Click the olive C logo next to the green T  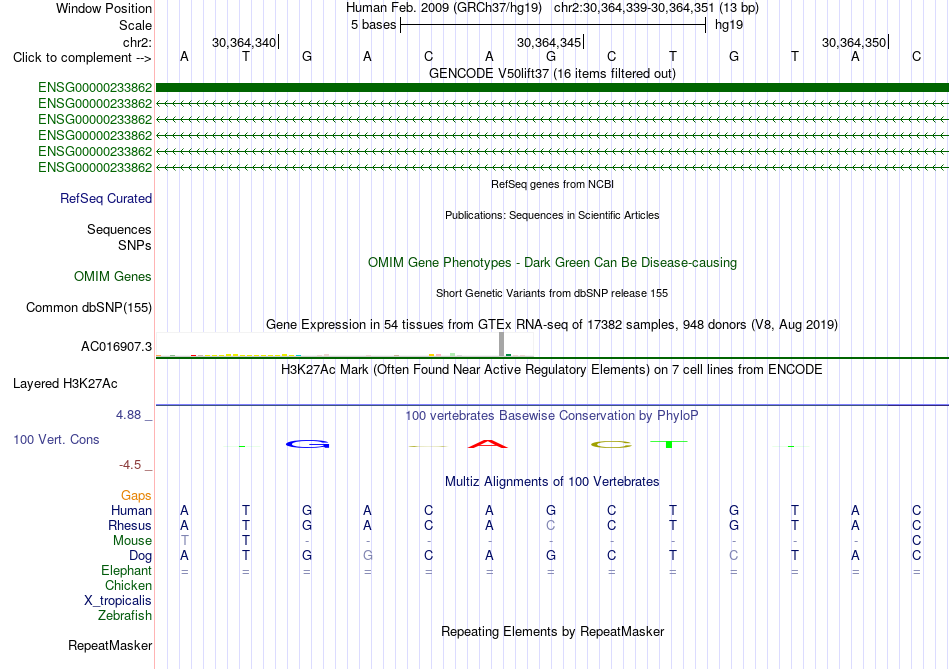[611, 444]
